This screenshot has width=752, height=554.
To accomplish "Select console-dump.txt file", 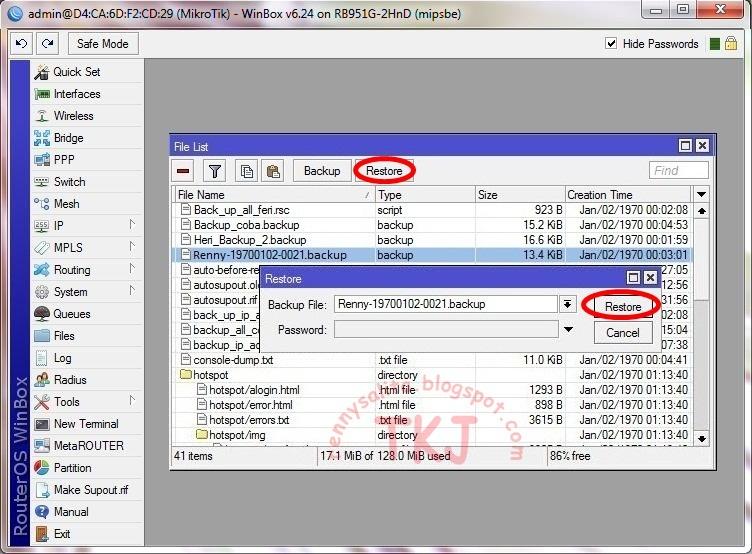I will point(233,360).
